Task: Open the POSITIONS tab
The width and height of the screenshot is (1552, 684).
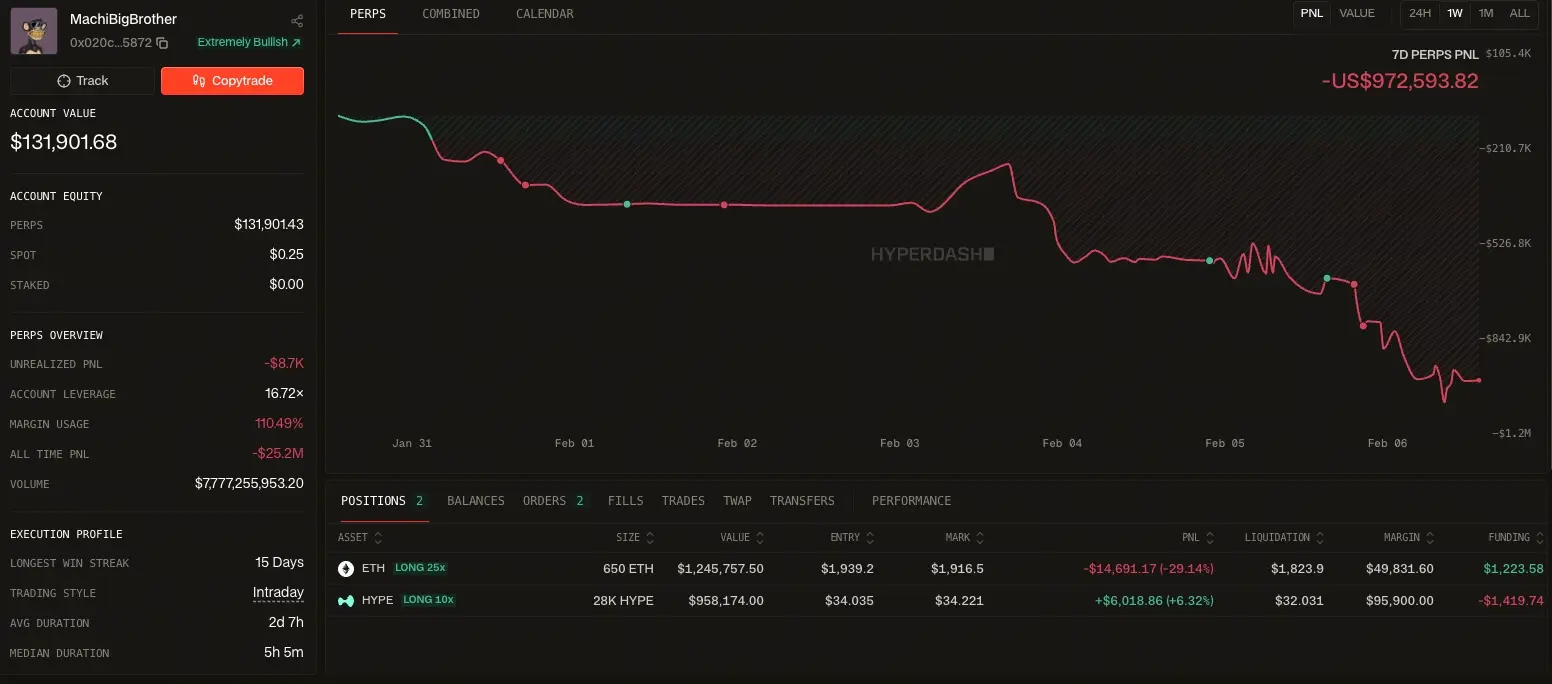Action: tap(383, 501)
